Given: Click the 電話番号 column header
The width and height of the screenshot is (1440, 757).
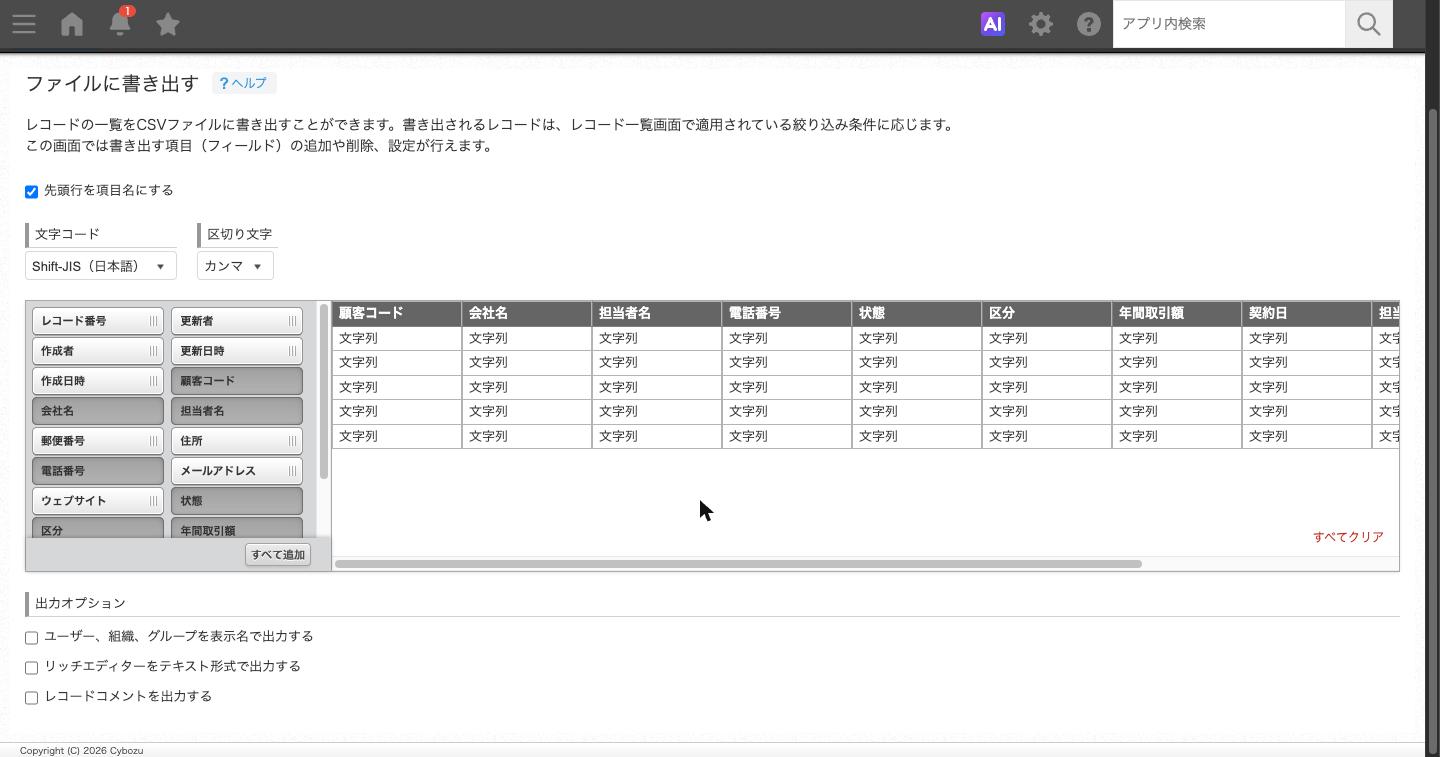Looking at the screenshot, I should 787,313.
